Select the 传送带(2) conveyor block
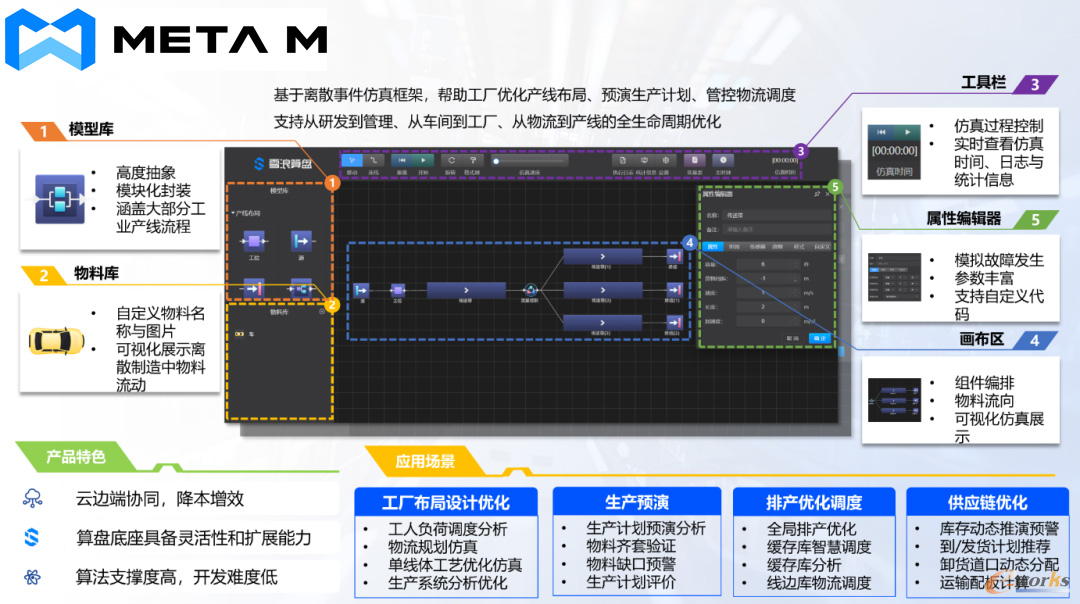Image resolution: width=1080 pixels, height=604 pixels. click(x=603, y=290)
